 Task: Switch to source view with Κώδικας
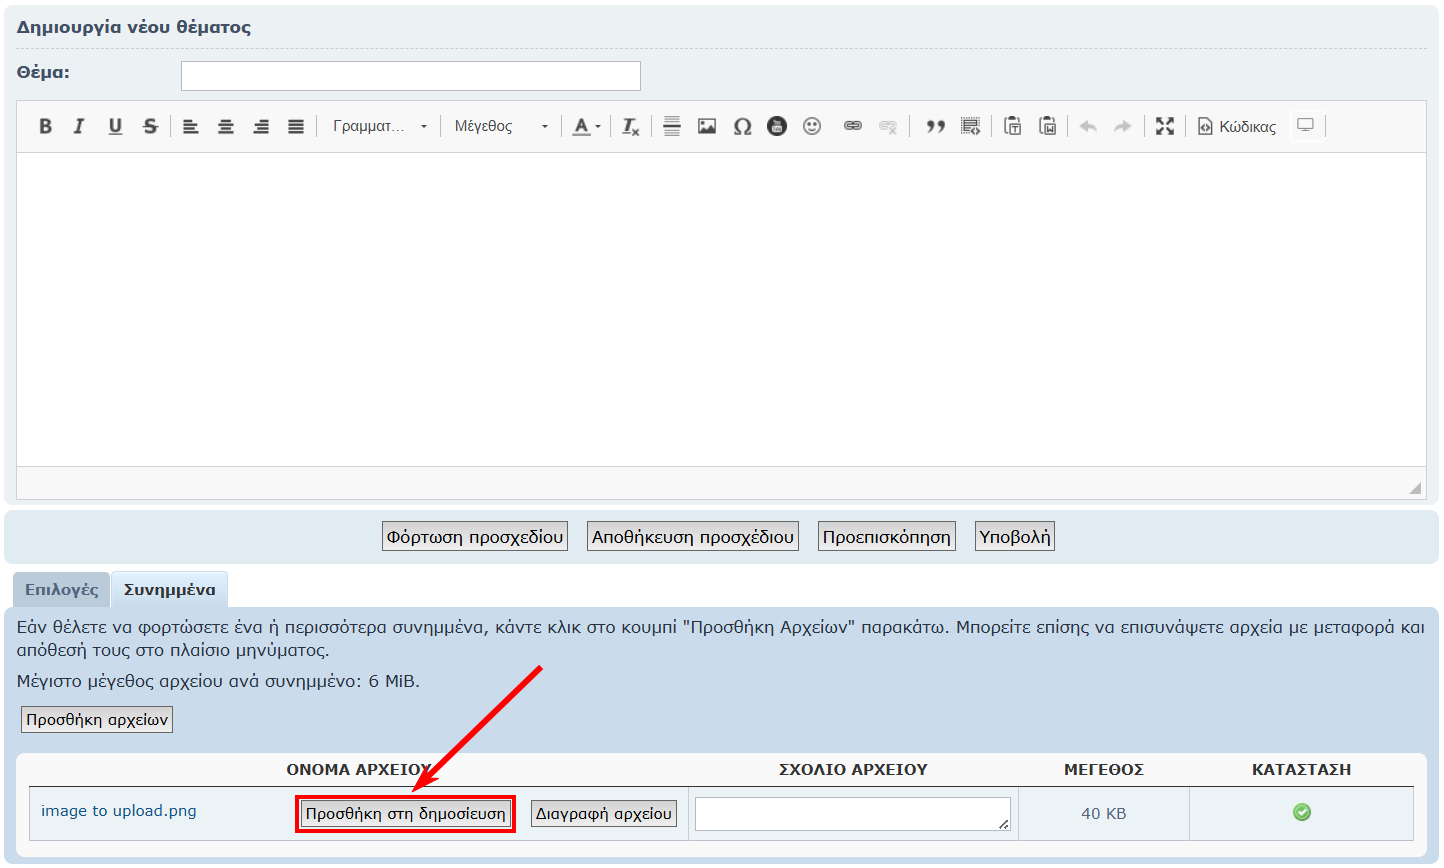[x=1237, y=126]
